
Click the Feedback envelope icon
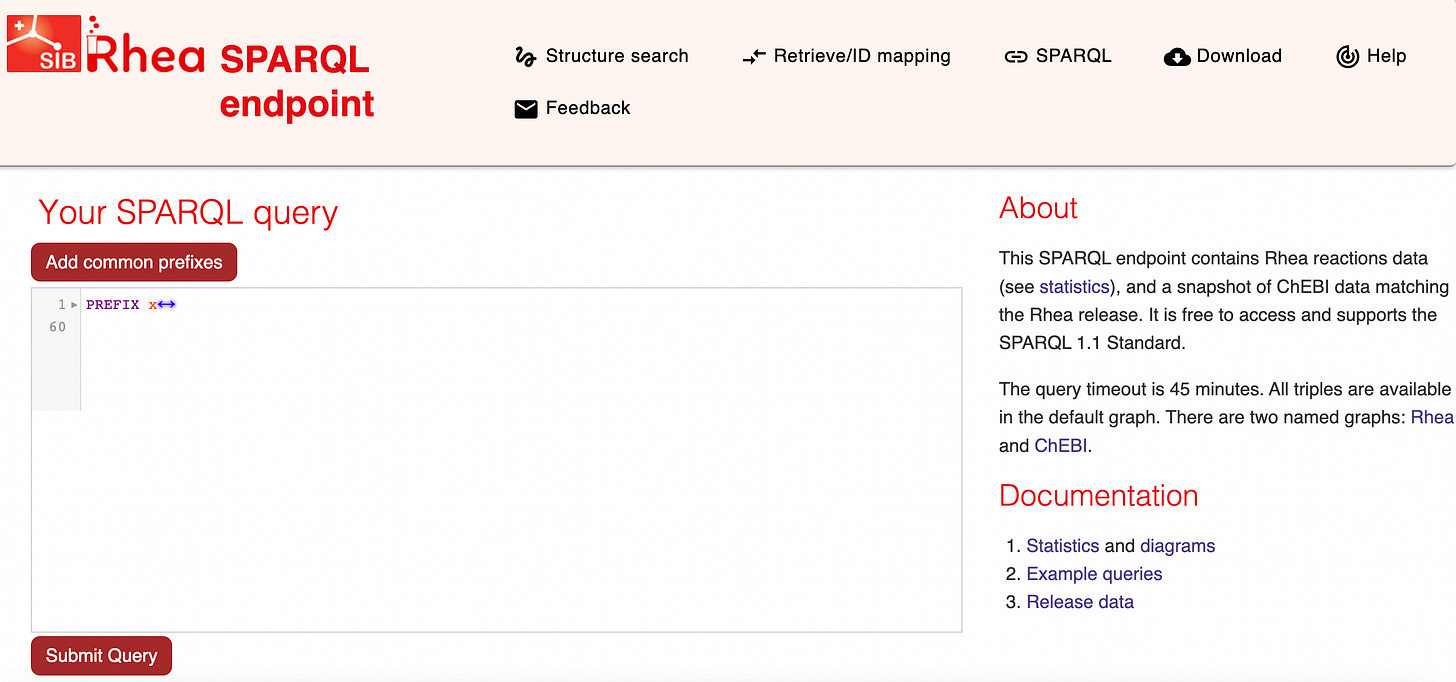pos(526,109)
